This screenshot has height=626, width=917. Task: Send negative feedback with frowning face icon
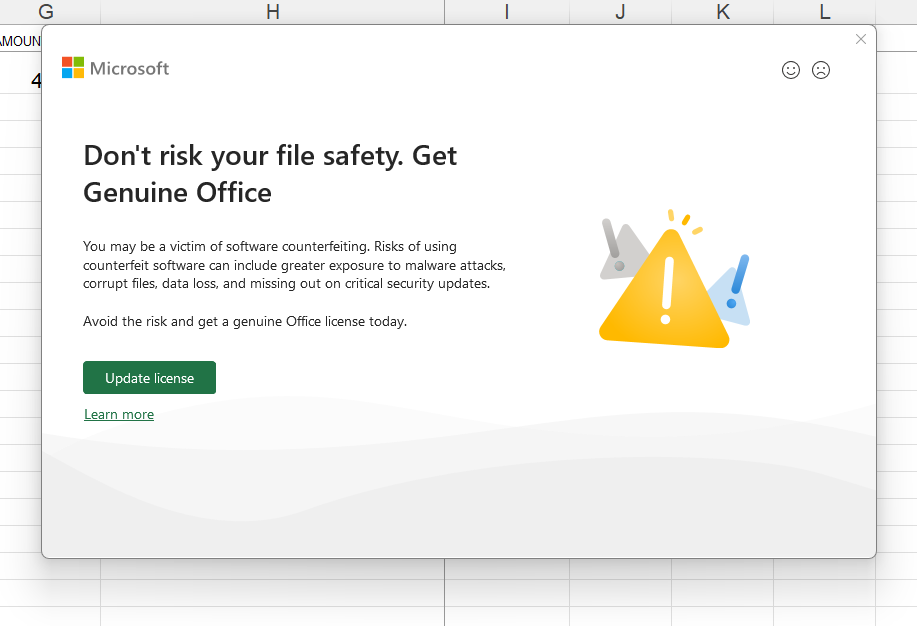coord(821,70)
